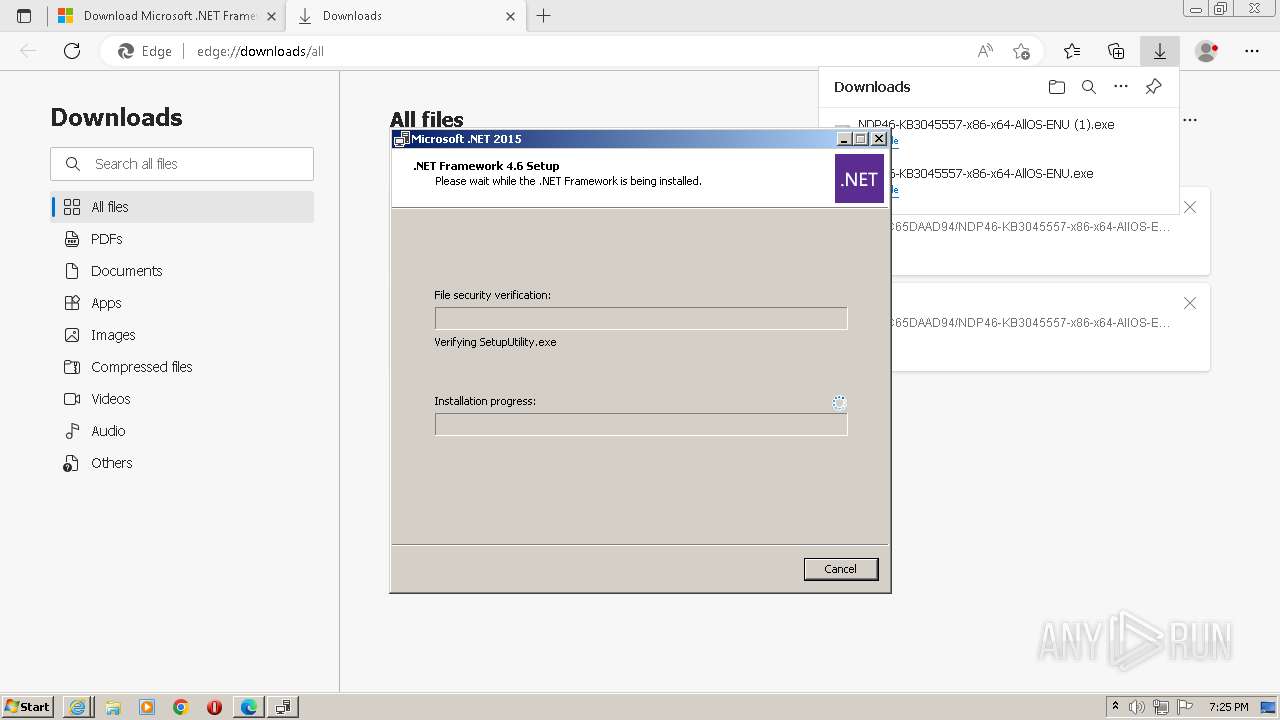
Task: Open File Explorer from taskbar
Action: pyautogui.click(x=113, y=707)
